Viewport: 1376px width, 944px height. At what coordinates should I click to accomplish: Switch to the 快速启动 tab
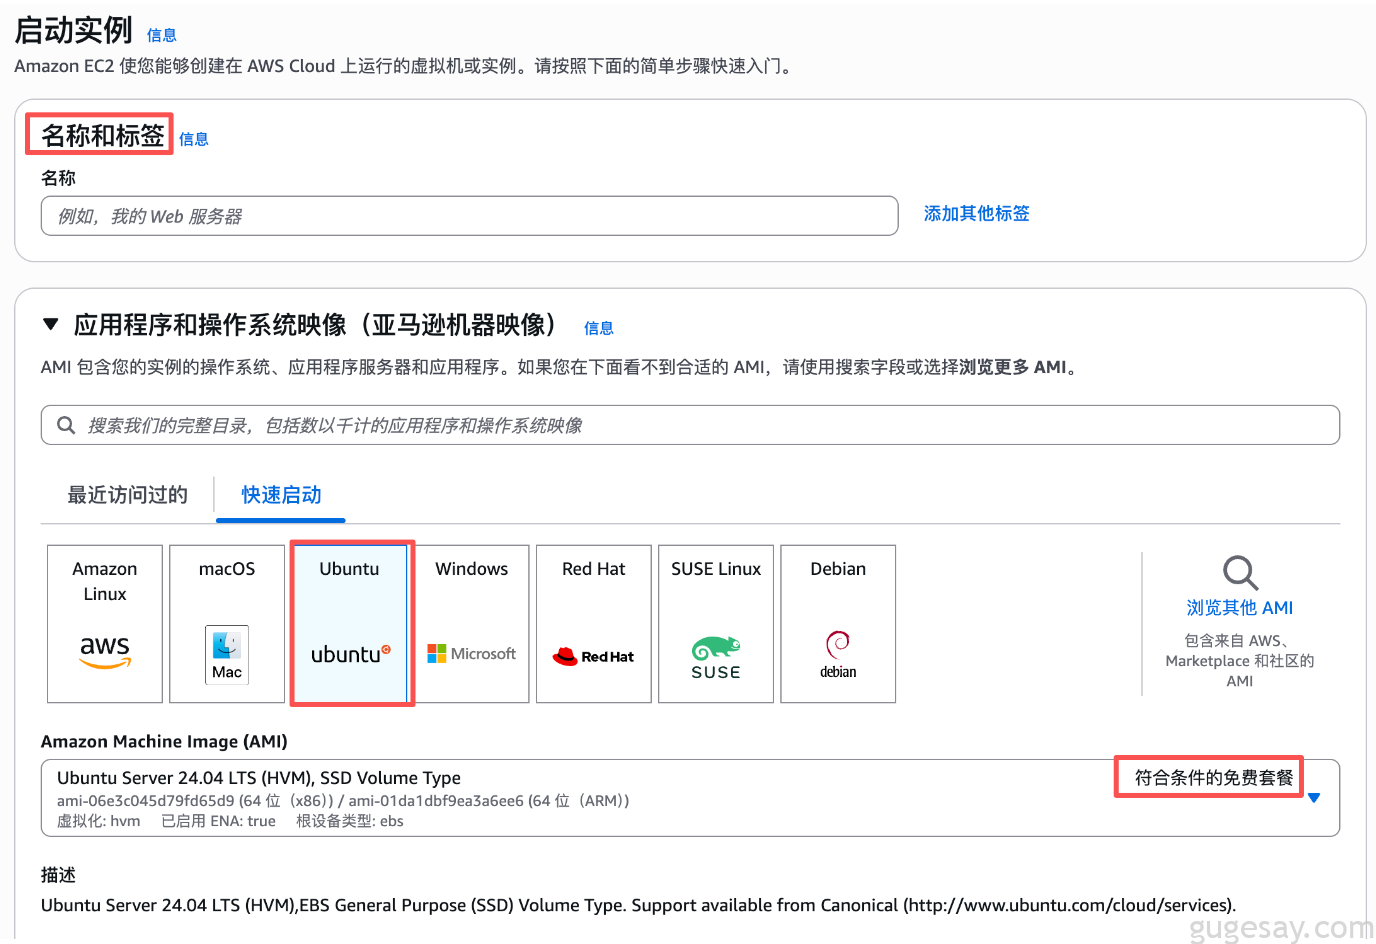pyautogui.click(x=281, y=495)
